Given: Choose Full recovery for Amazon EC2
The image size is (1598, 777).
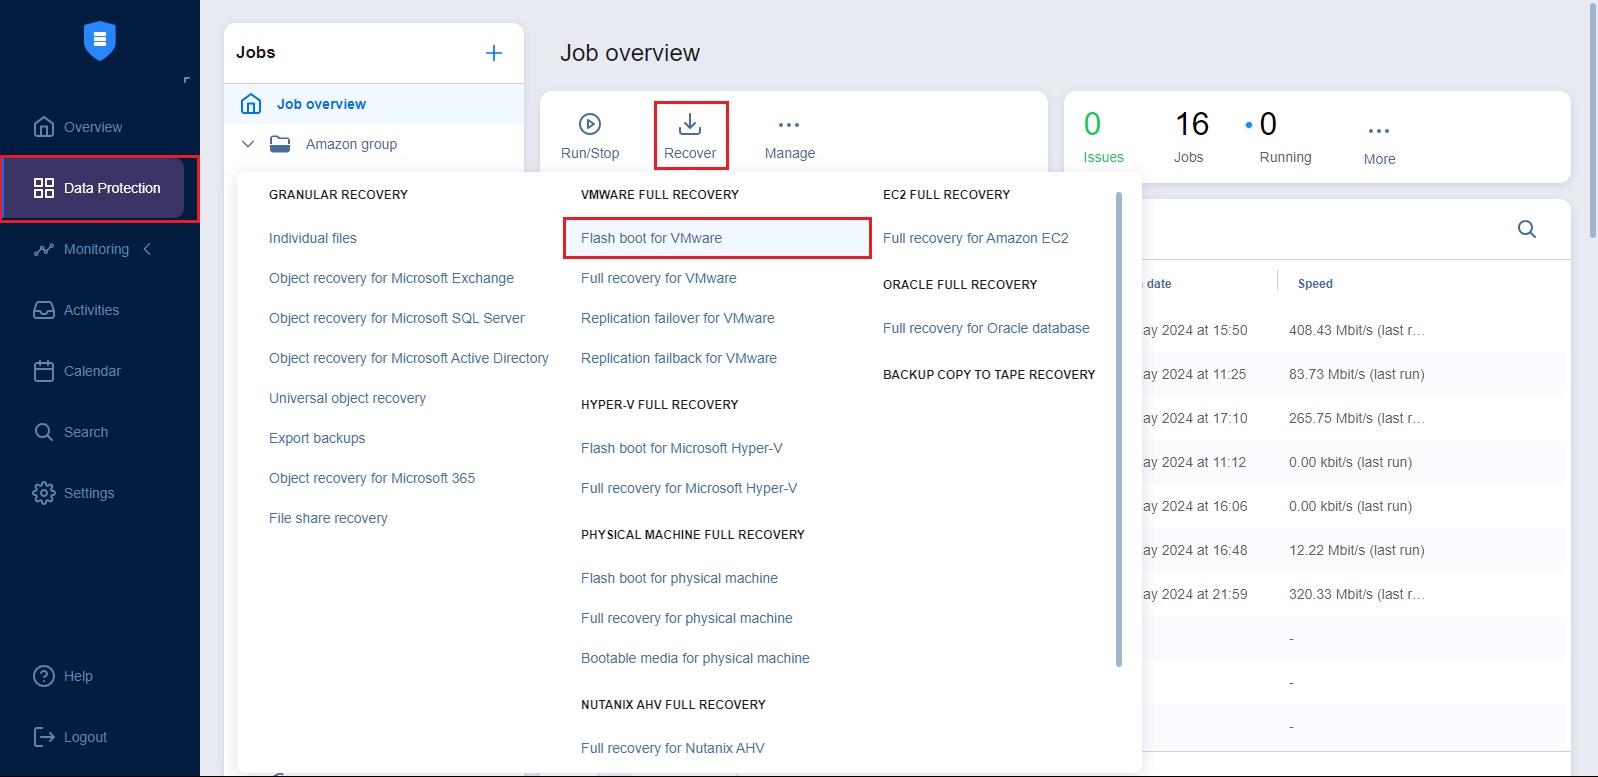Looking at the screenshot, I should tap(975, 238).
